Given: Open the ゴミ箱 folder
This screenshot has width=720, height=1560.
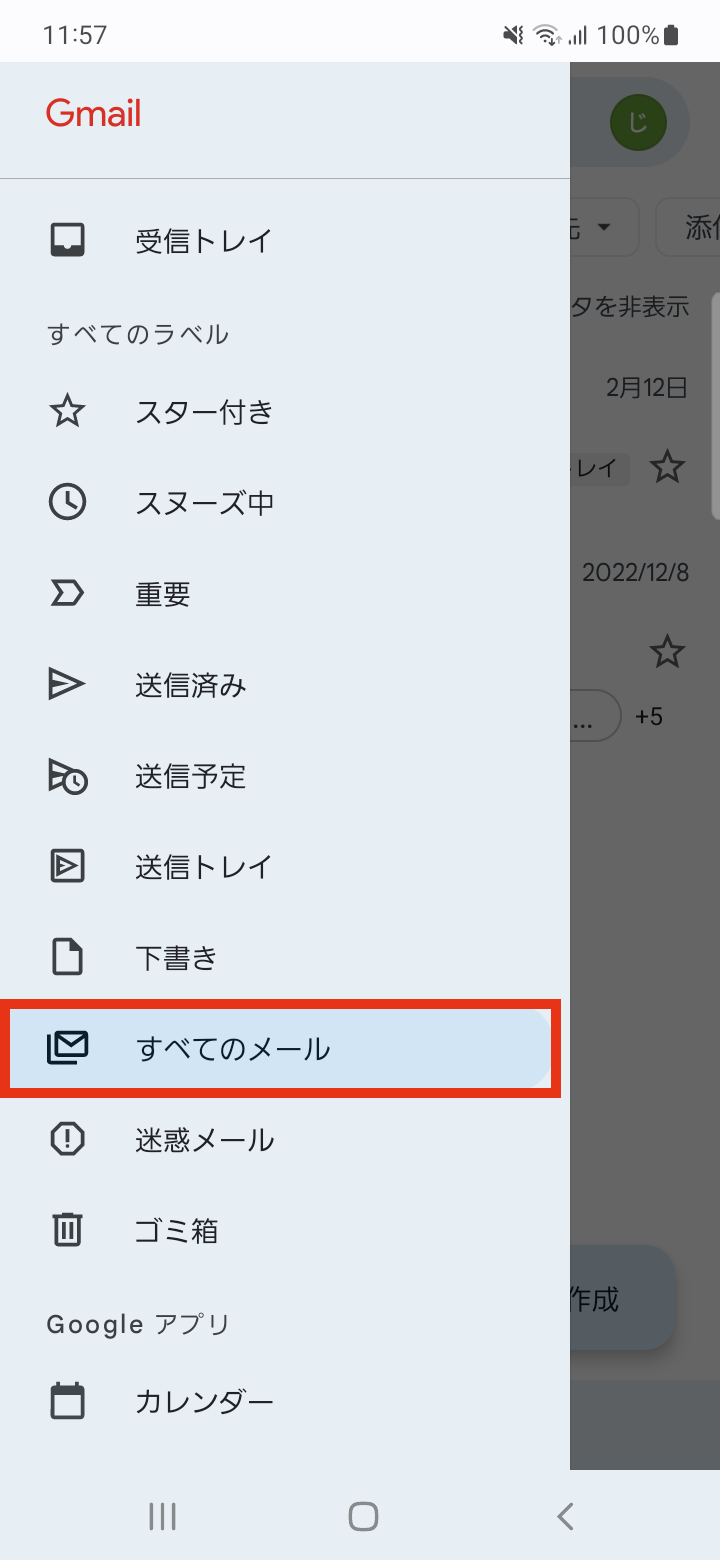Looking at the screenshot, I should pyautogui.click(x=285, y=1230).
